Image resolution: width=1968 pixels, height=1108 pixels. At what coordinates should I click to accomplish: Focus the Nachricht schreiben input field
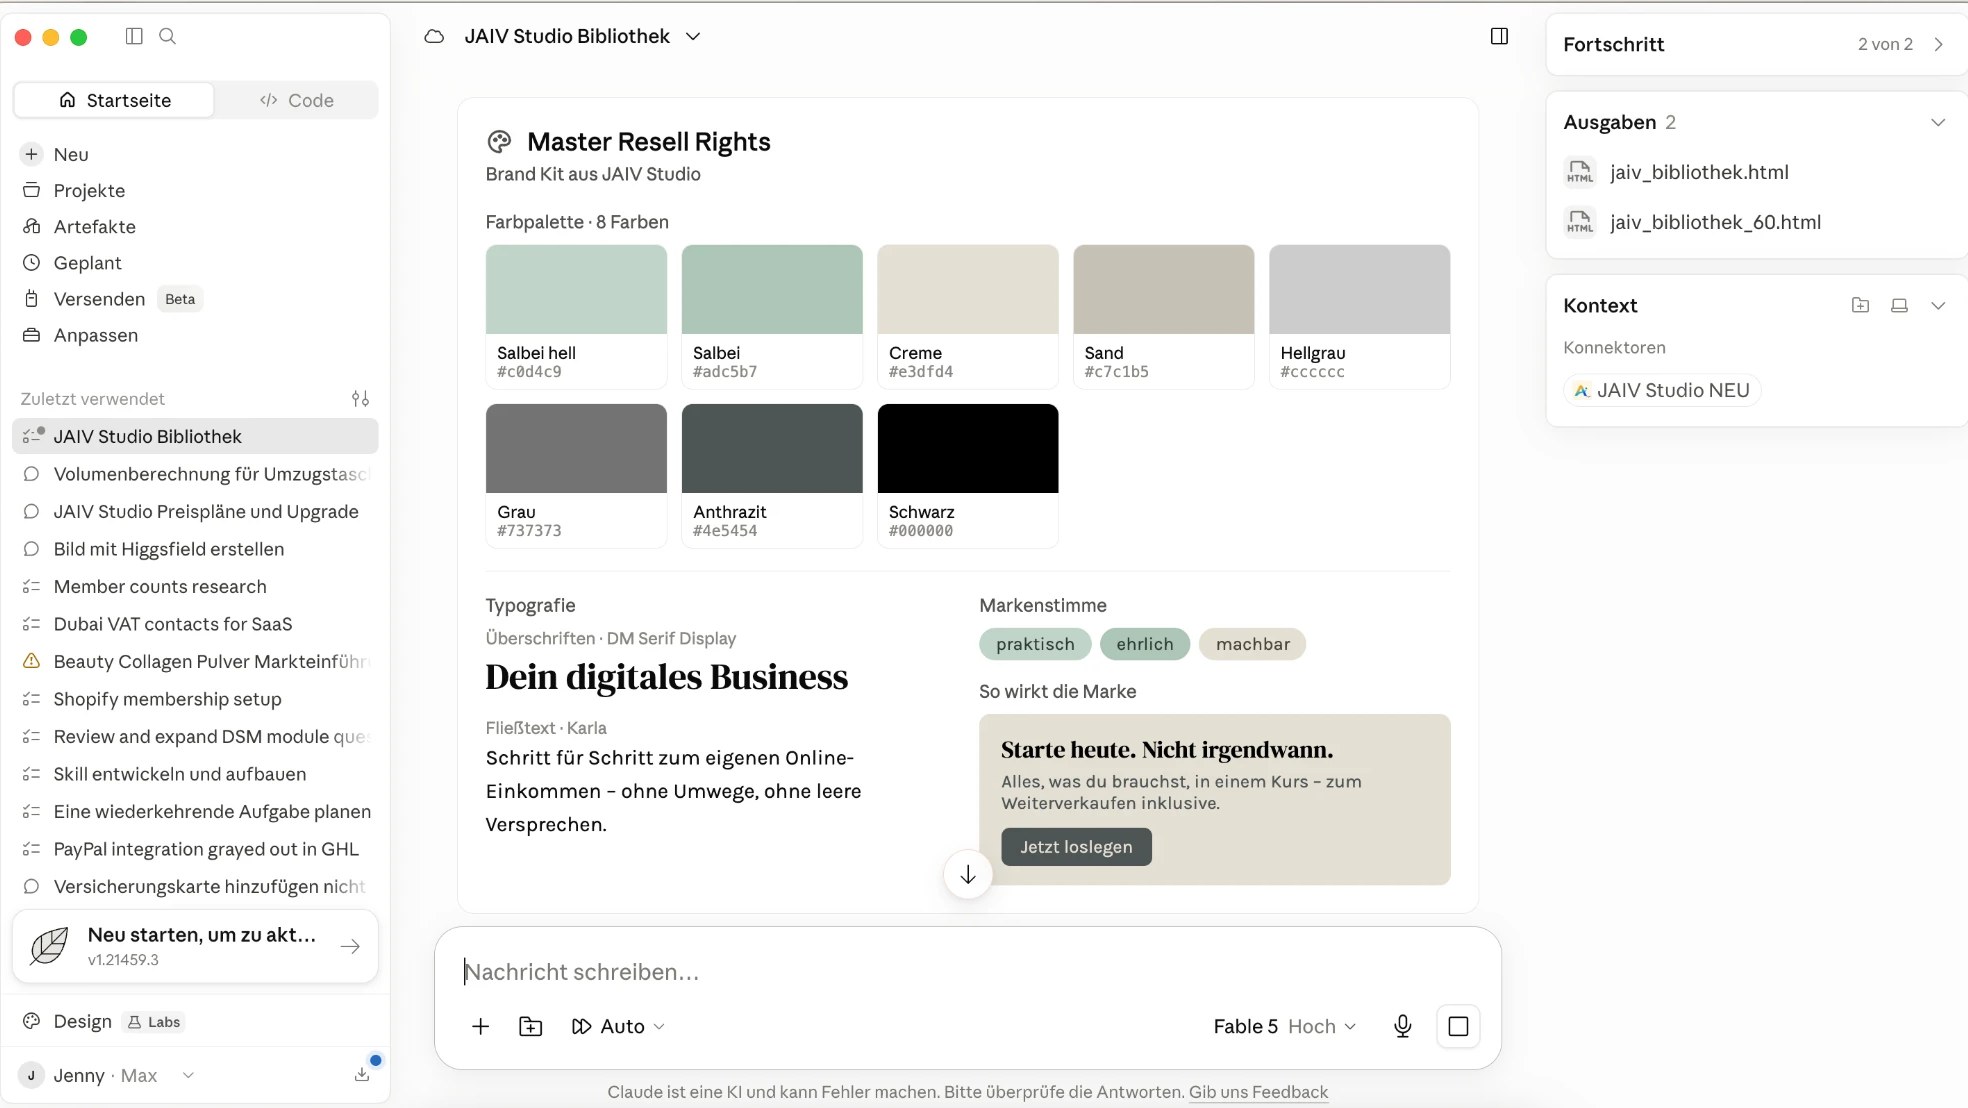tap(968, 971)
